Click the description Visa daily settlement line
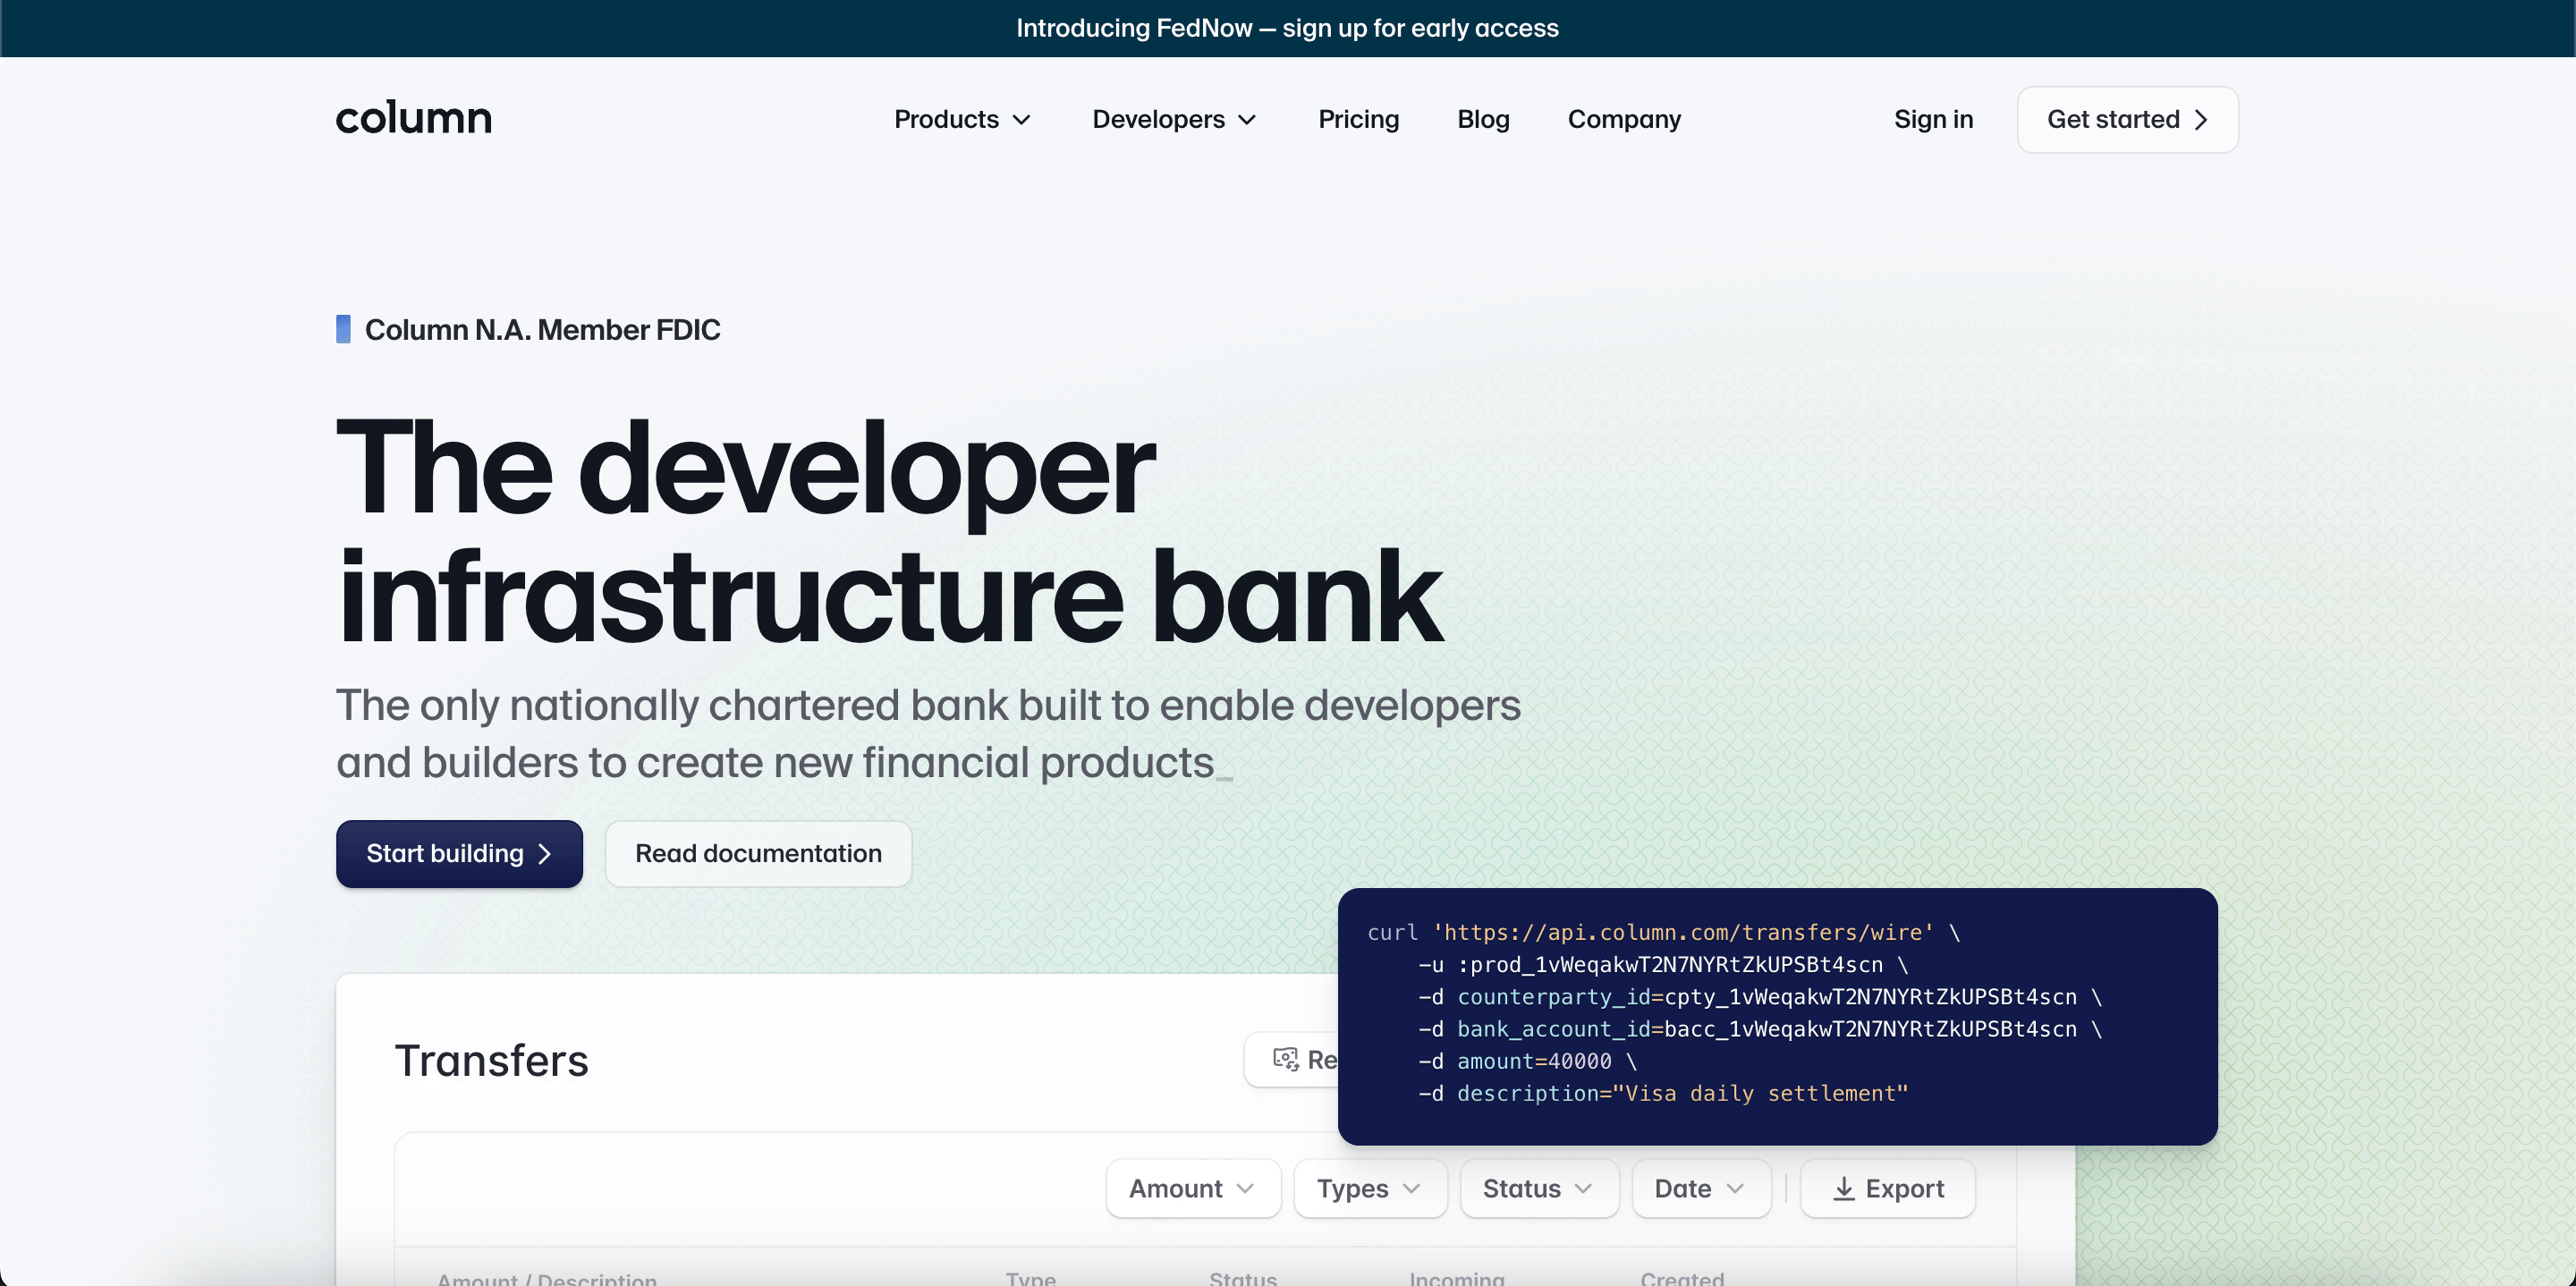2576x1286 pixels. point(1662,1093)
